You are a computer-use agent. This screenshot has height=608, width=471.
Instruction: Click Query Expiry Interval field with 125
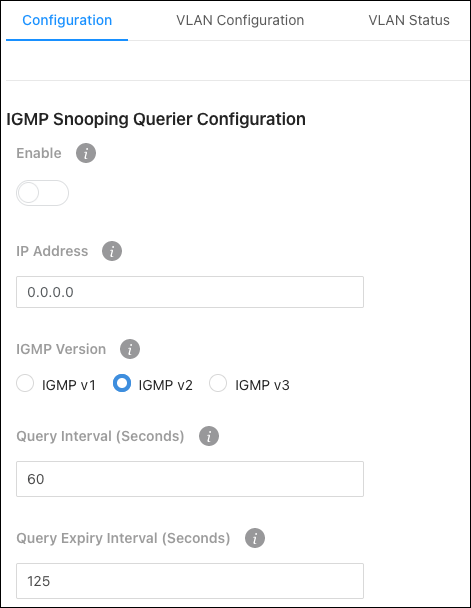click(x=190, y=581)
